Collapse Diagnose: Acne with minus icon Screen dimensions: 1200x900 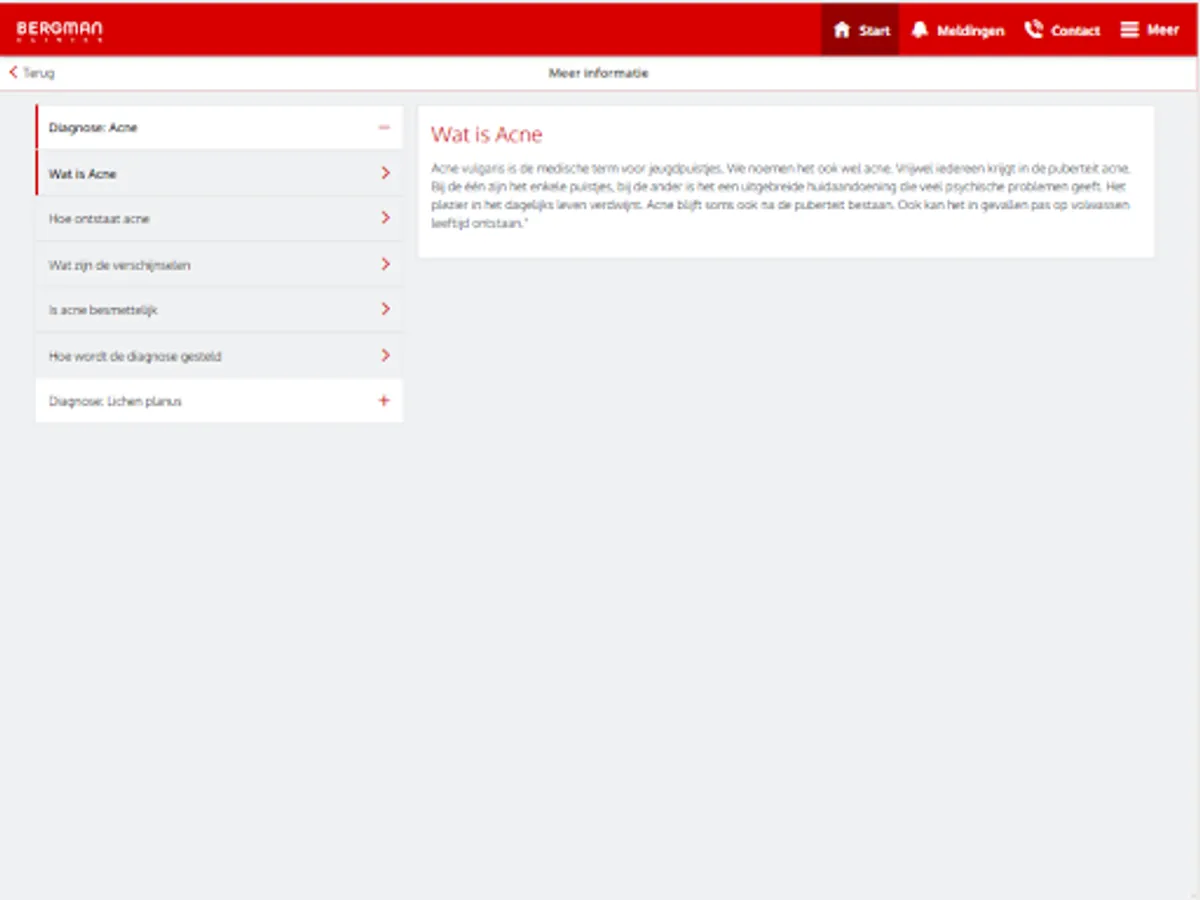(x=384, y=127)
